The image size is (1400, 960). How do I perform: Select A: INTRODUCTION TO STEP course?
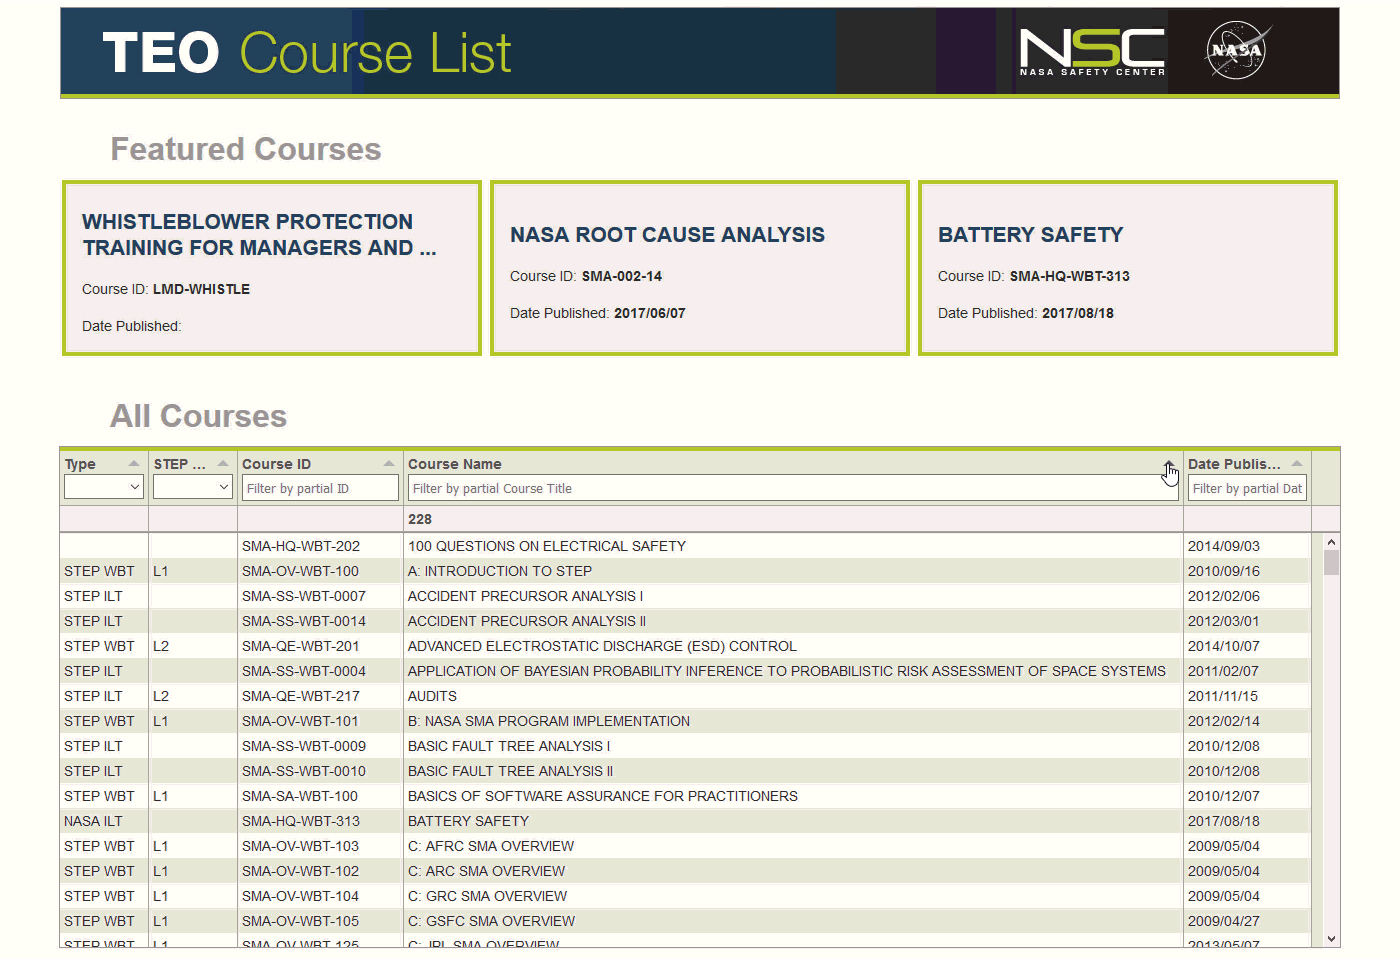500,571
